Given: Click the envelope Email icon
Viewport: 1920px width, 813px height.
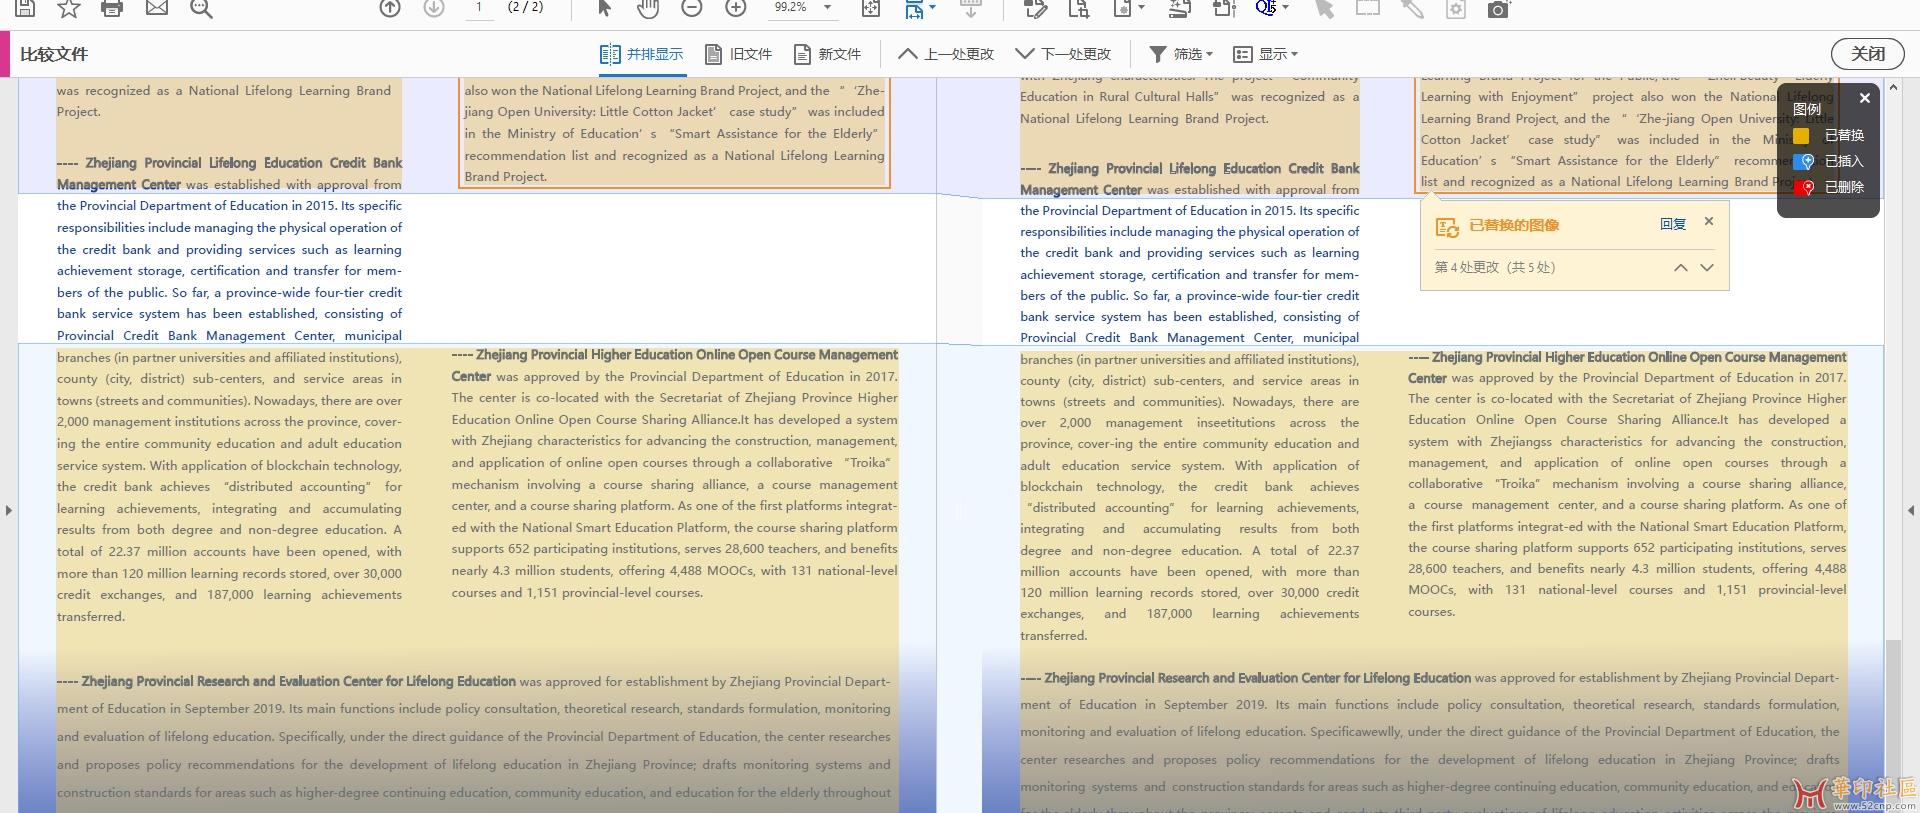Looking at the screenshot, I should 157,8.
